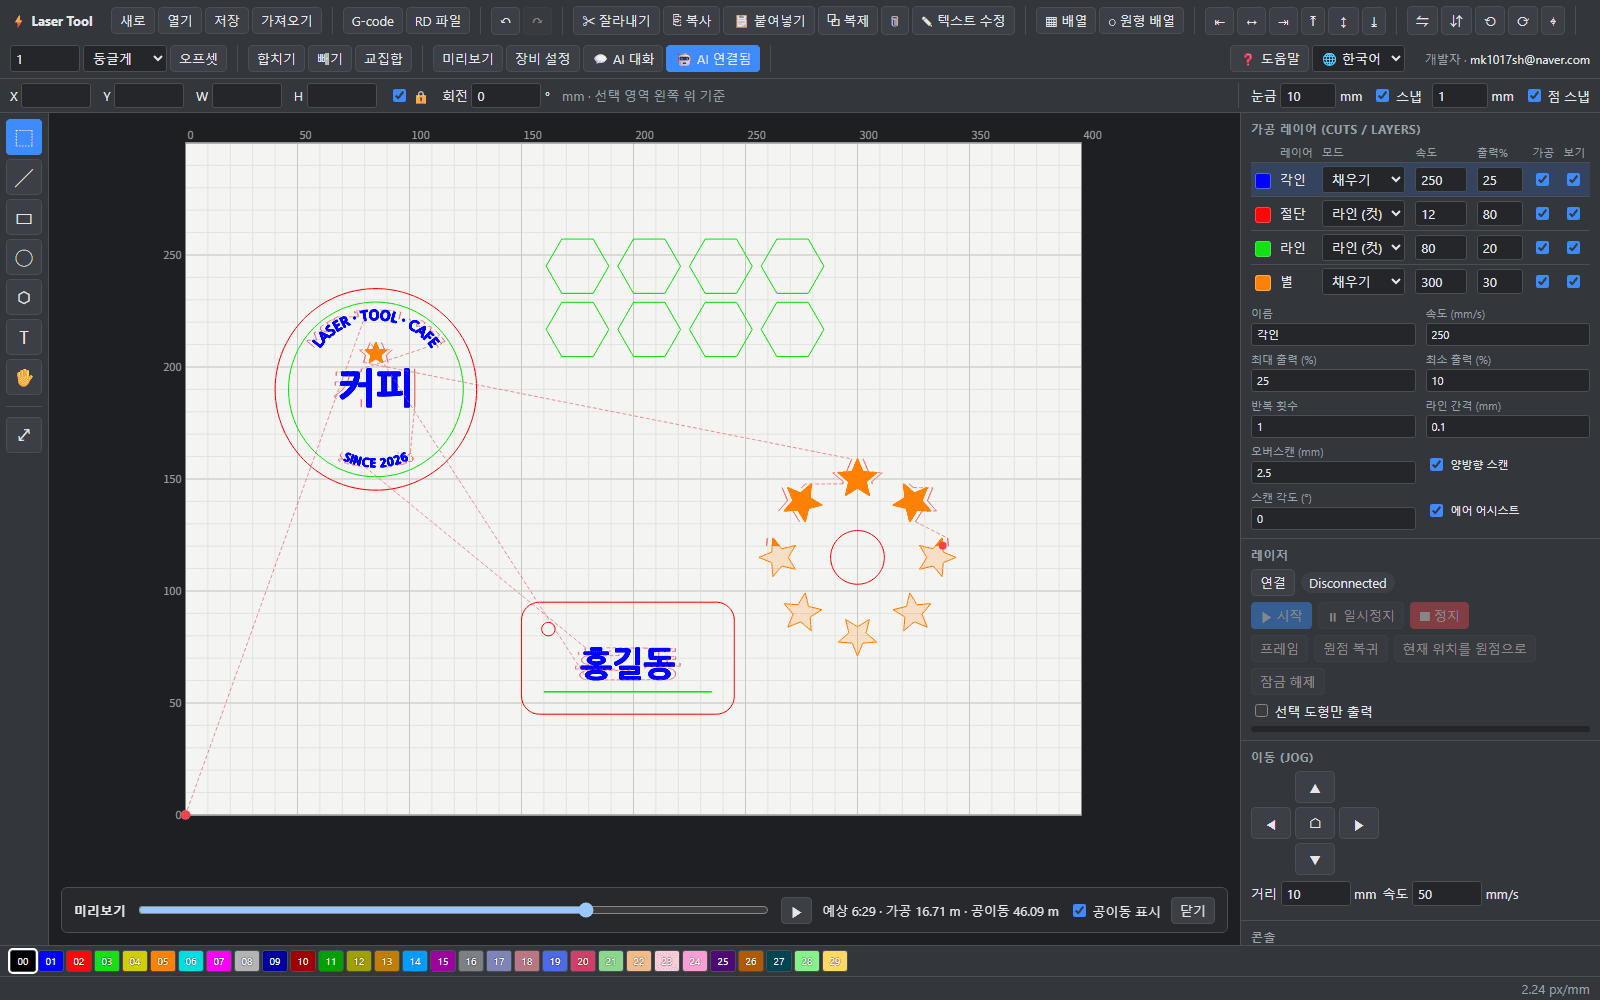Disable the 점 스냅 checkbox
The width and height of the screenshot is (1600, 1000).
(x=1534, y=96)
